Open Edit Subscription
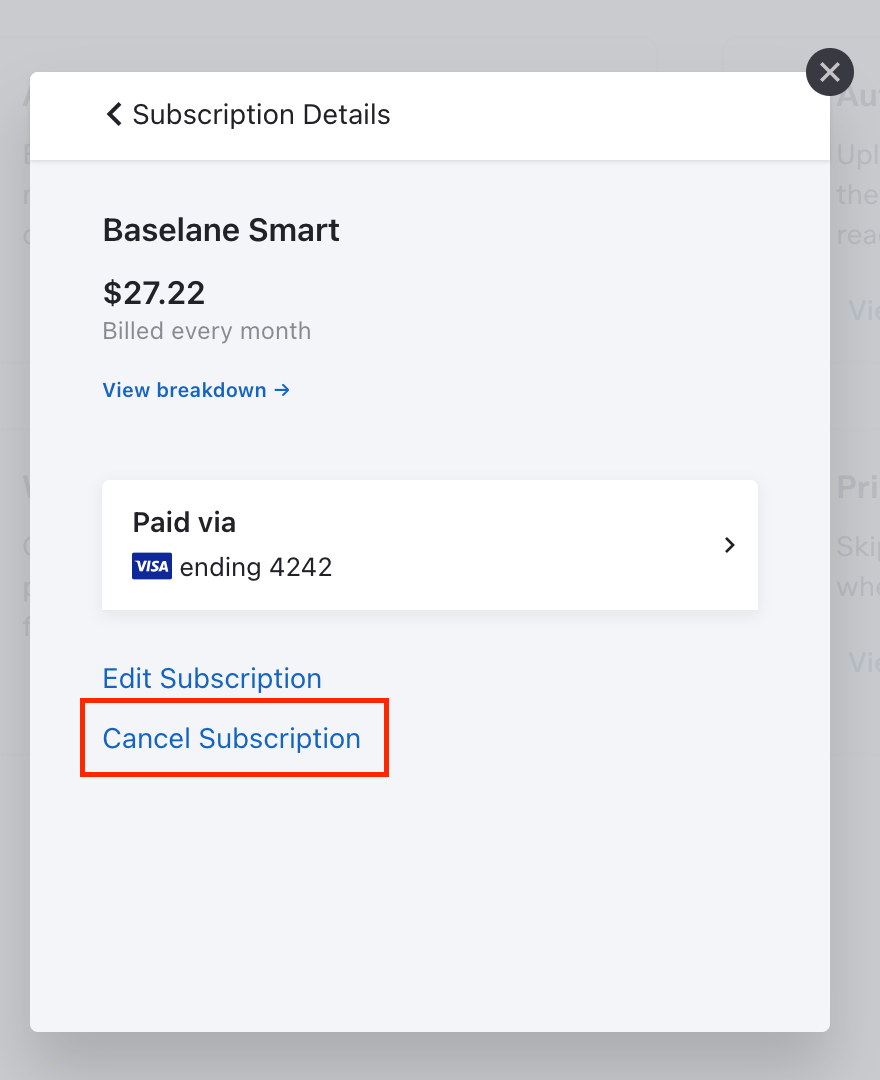The image size is (880, 1080). pos(212,678)
